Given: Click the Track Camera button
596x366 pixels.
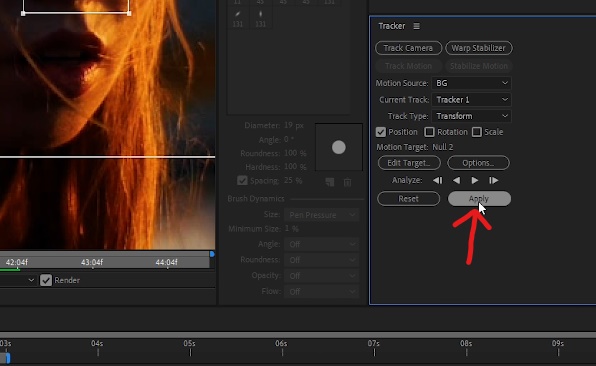Looking at the screenshot, I should [x=408, y=48].
